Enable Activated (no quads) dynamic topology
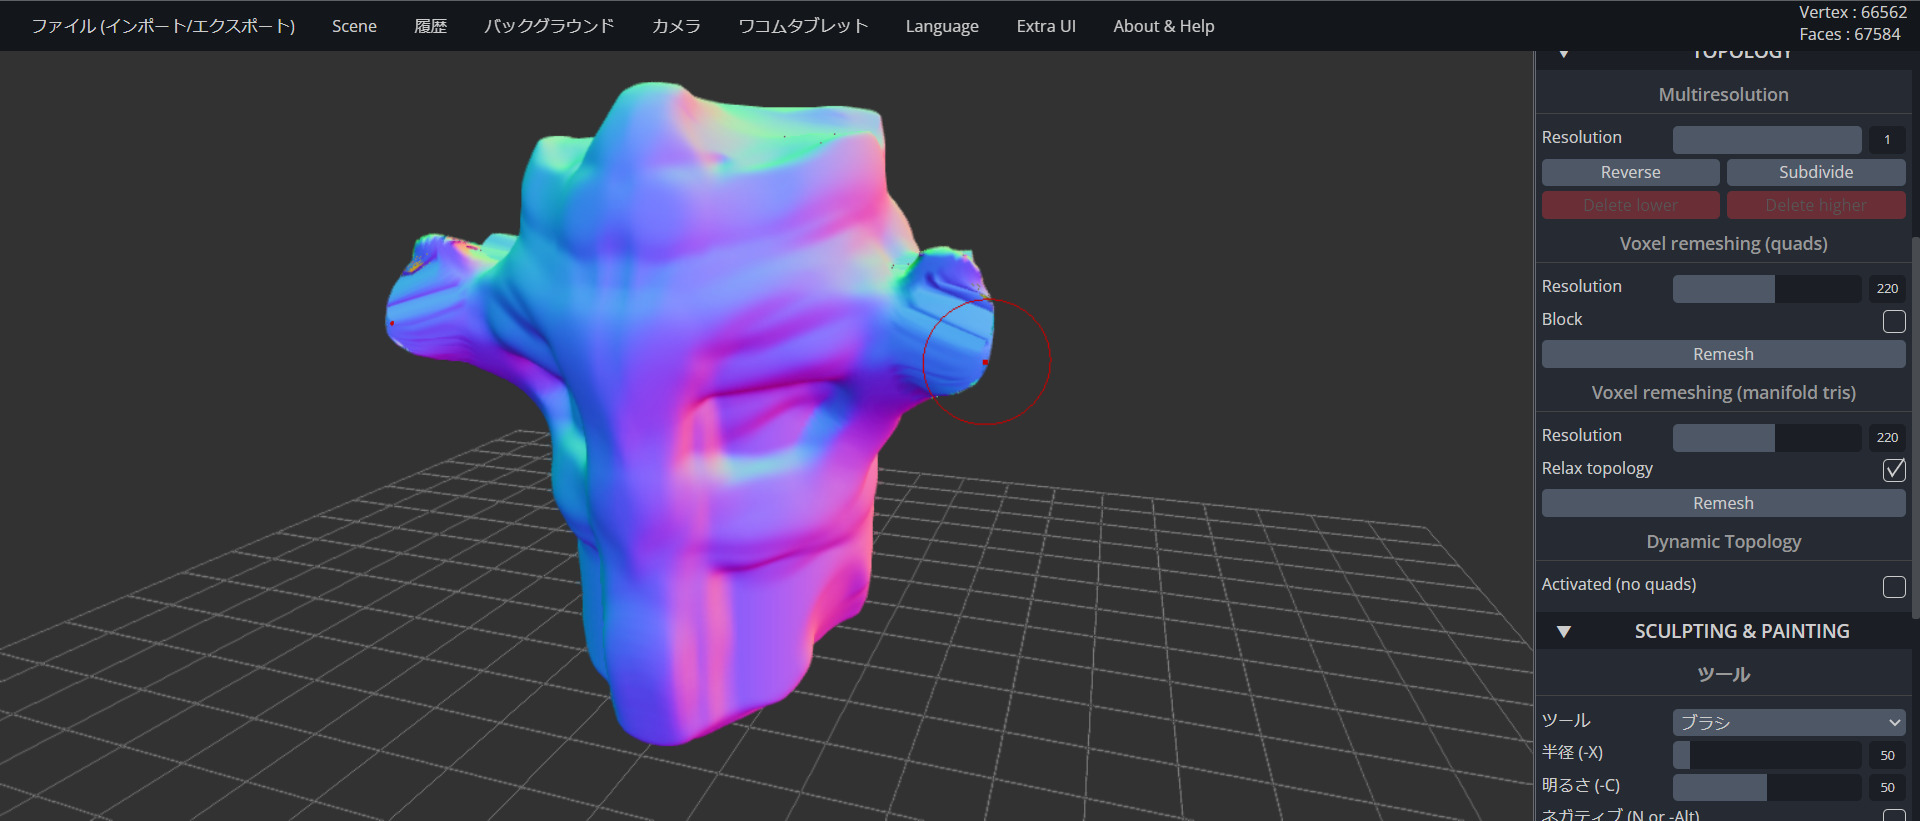The height and width of the screenshot is (821, 1920). (x=1894, y=587)
